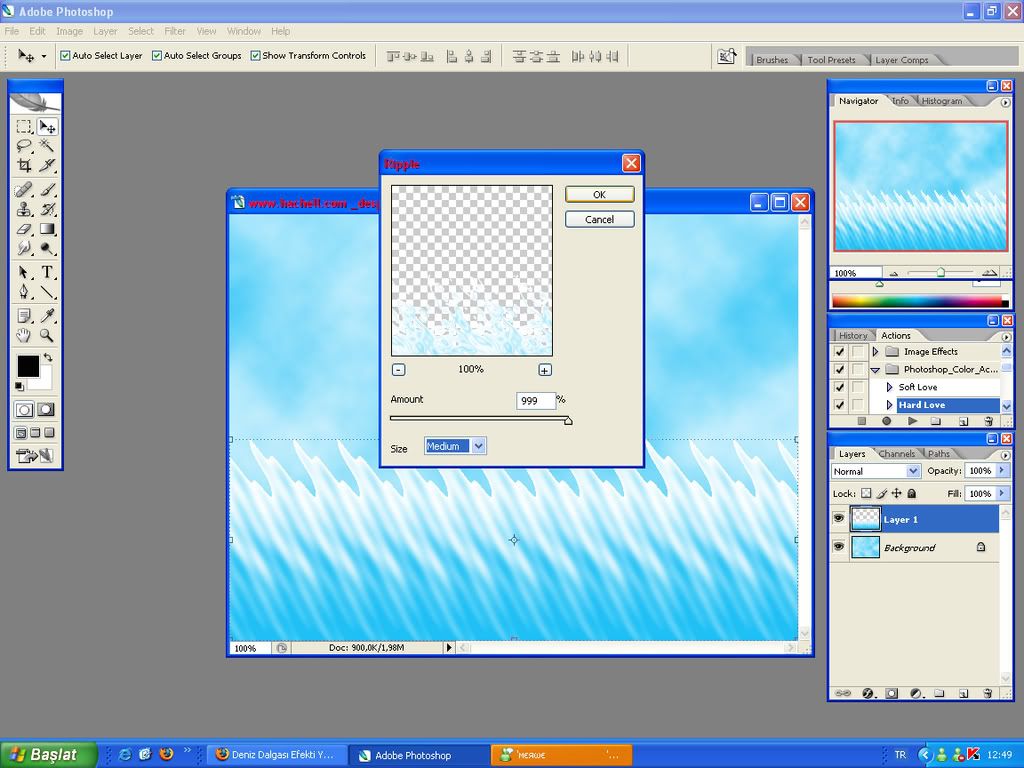
Task: Select the Crop tool
Action: tap(24, 165)
